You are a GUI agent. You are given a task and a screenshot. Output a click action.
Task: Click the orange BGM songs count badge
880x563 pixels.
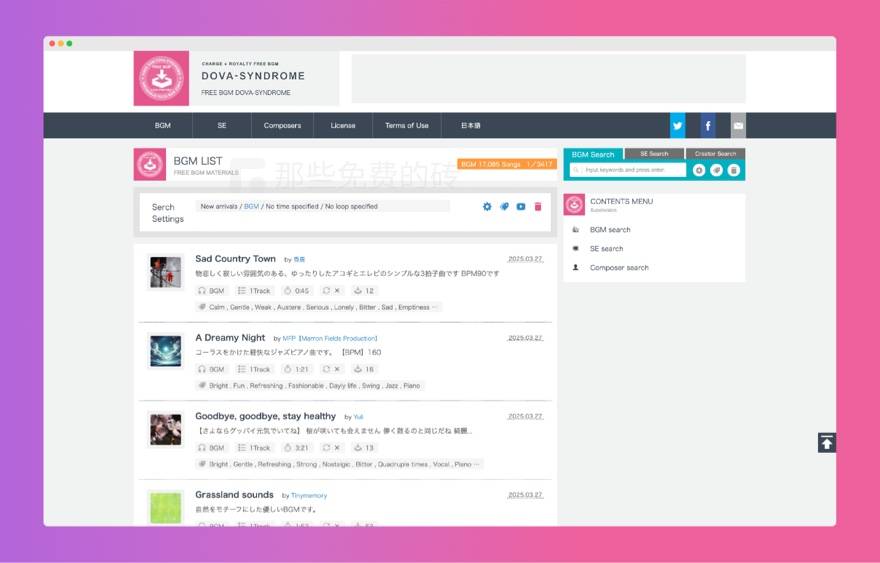point(507,164)
